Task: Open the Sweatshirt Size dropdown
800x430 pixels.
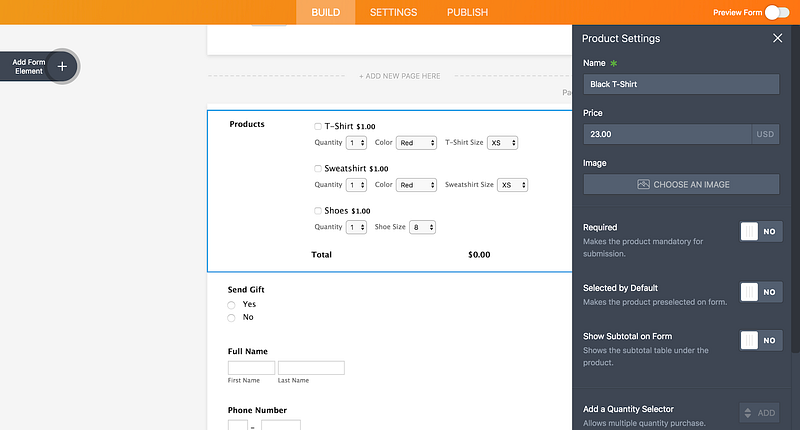Action: point(513,185)
